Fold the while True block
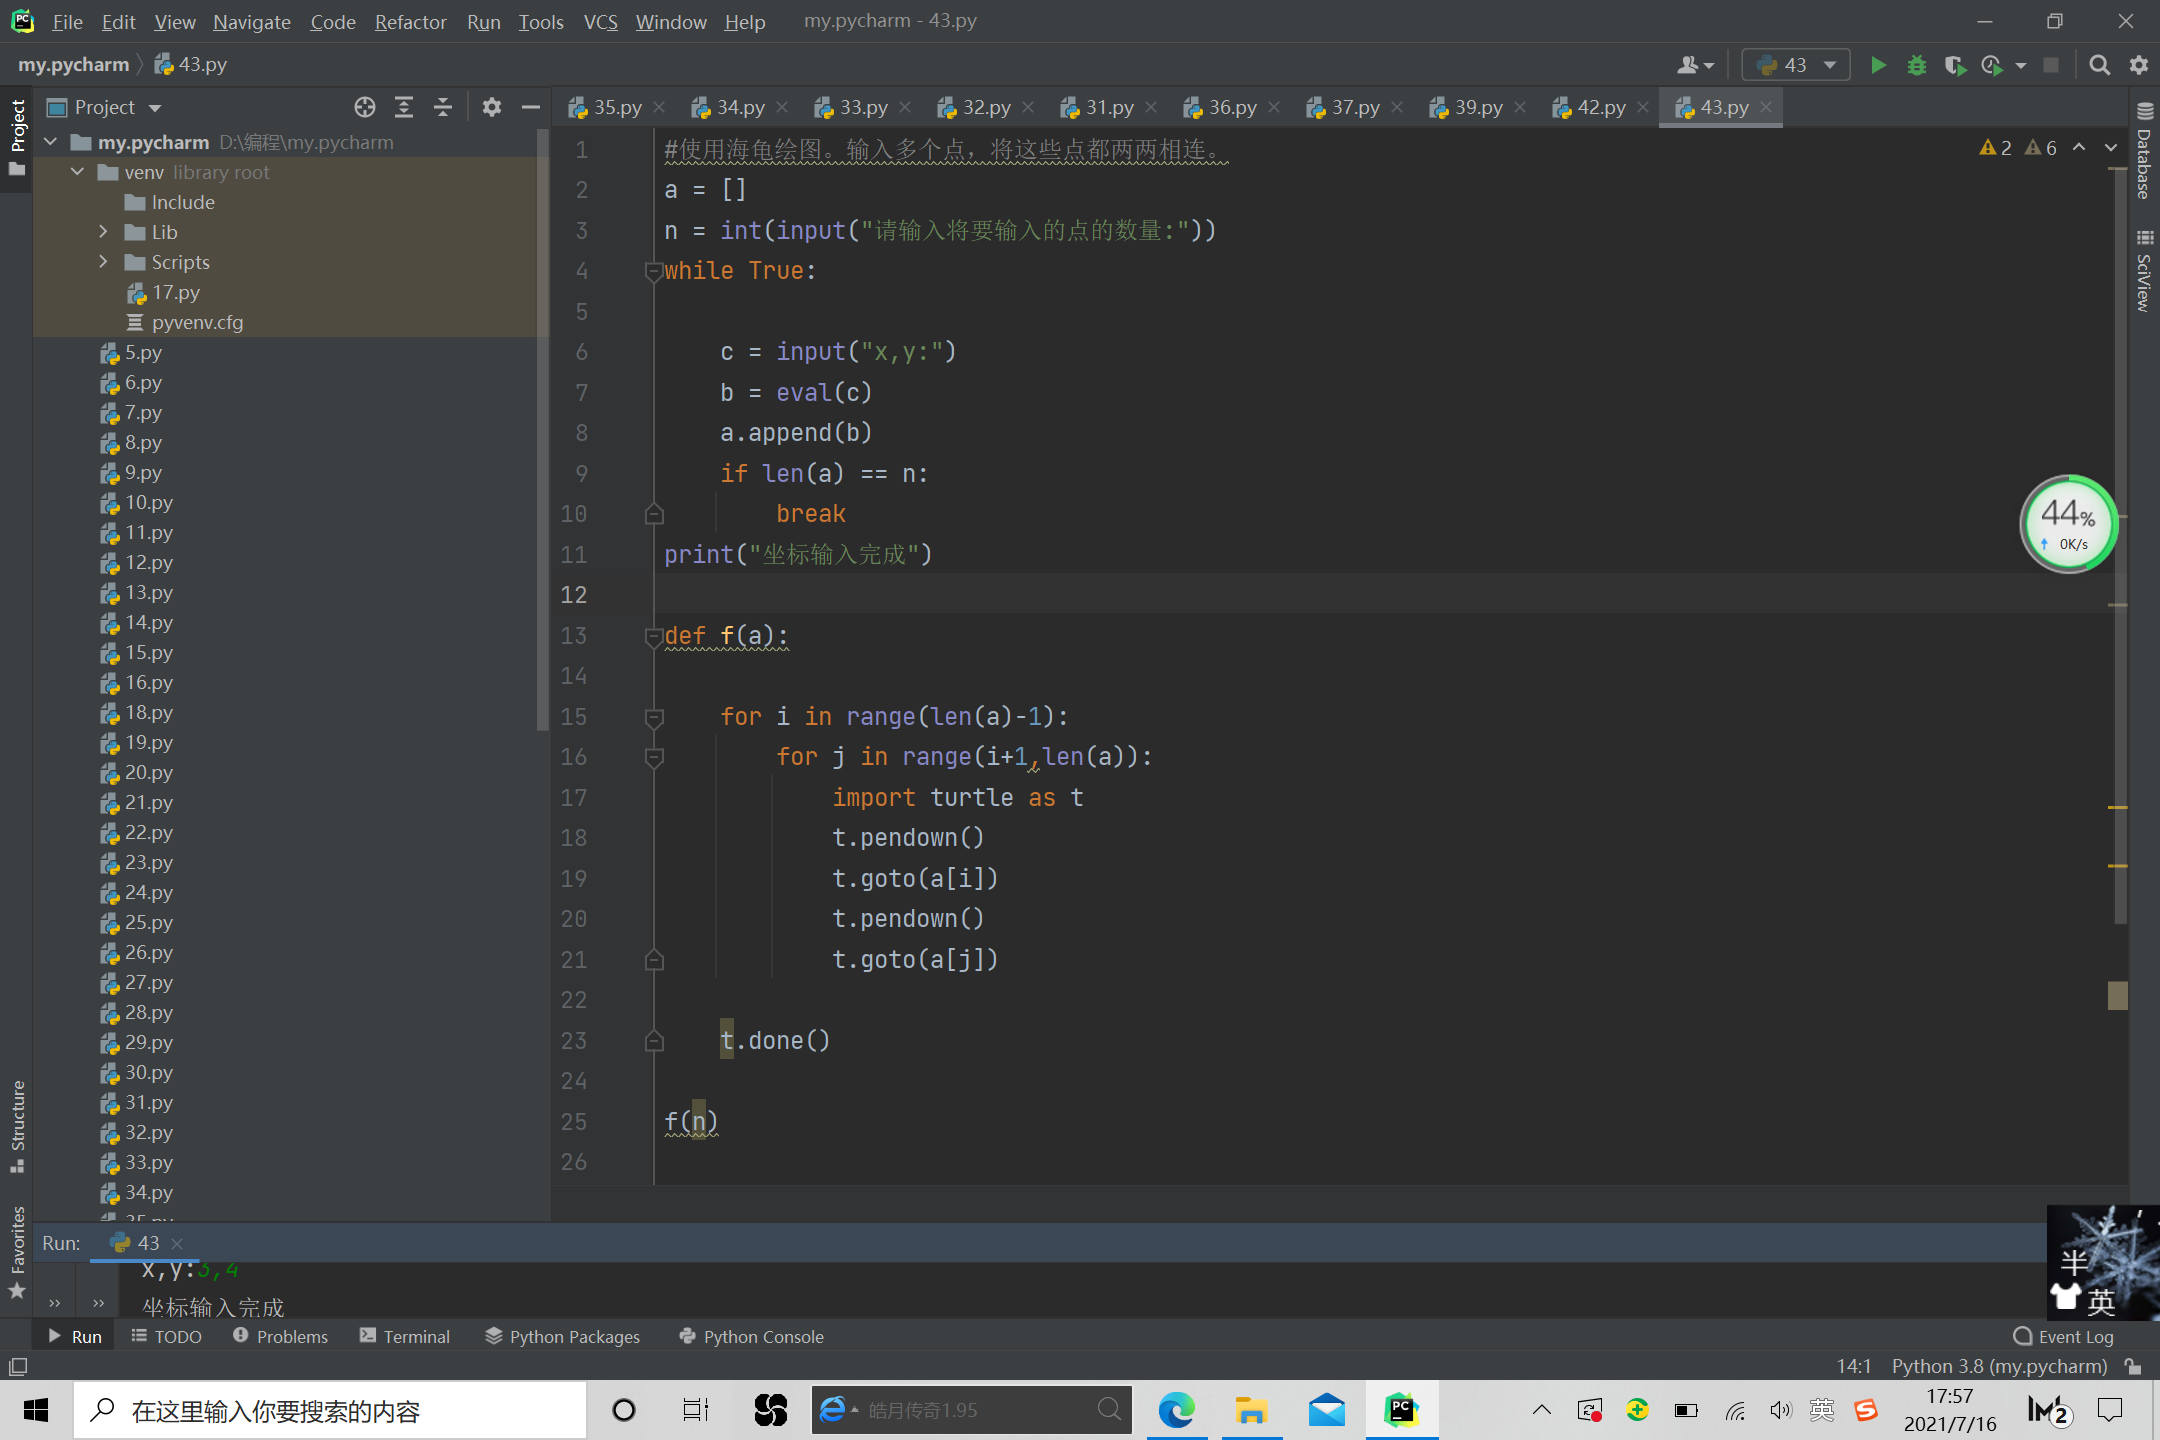Image resolution: width=2160 pixels, height=1440 pixels. [x=654, y=271]
